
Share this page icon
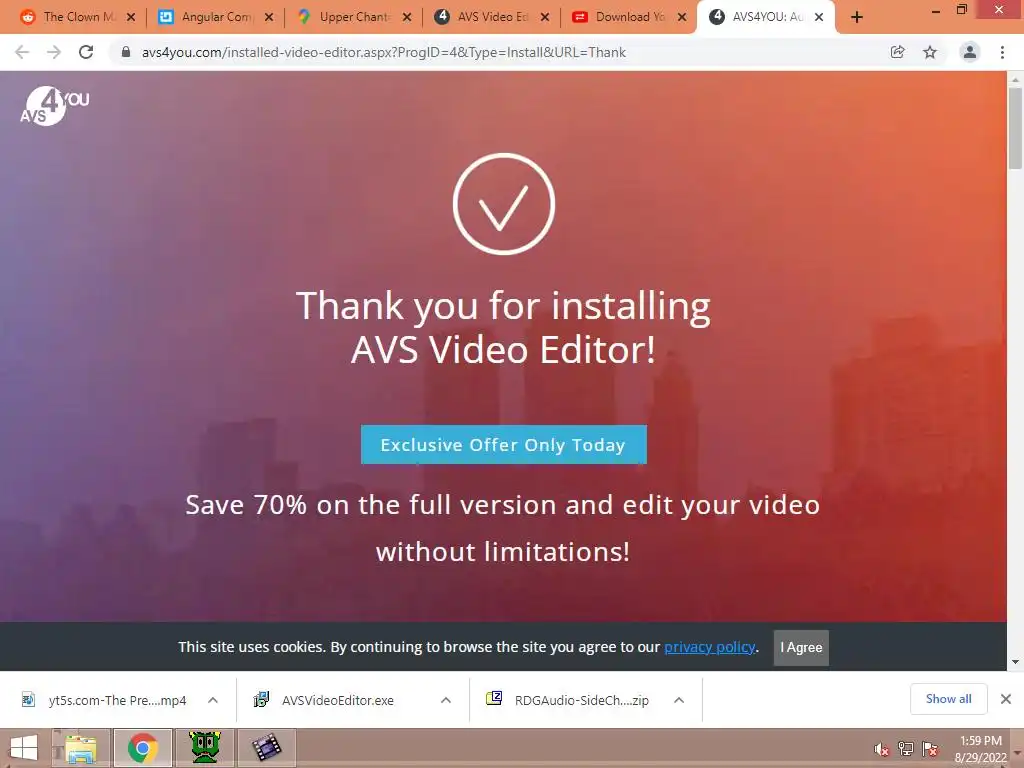click(898, 52)
